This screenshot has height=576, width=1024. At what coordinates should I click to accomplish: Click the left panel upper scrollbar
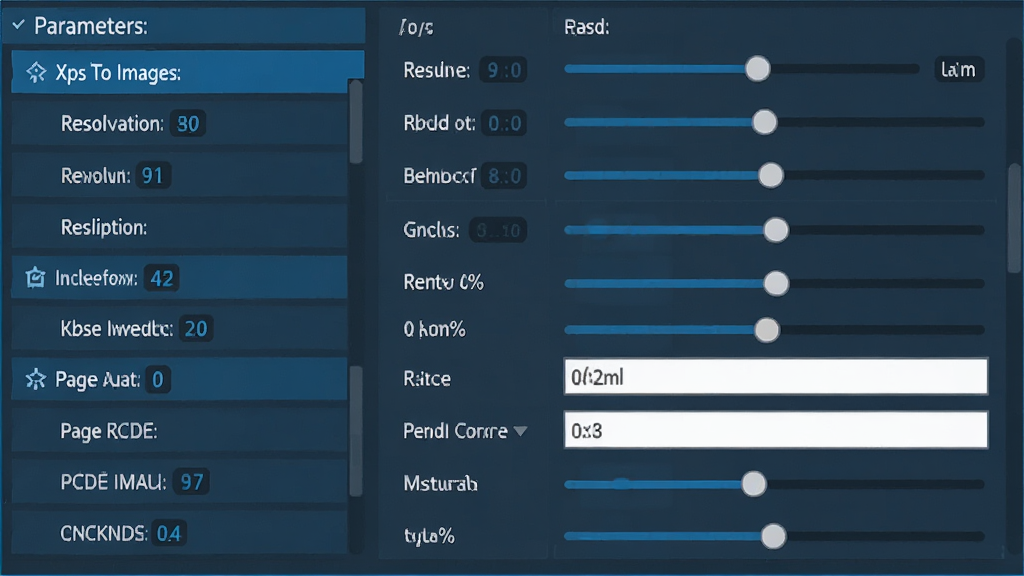(x=356, y=122)
